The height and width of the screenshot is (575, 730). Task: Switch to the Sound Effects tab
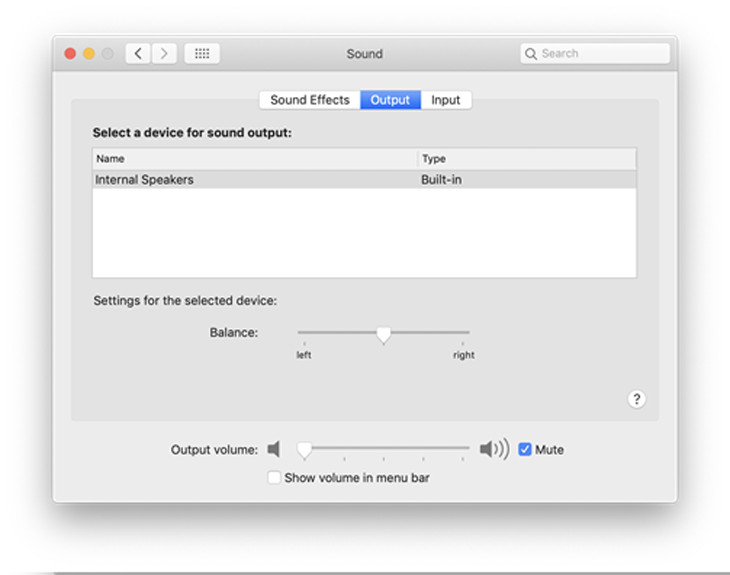point(310,100)
